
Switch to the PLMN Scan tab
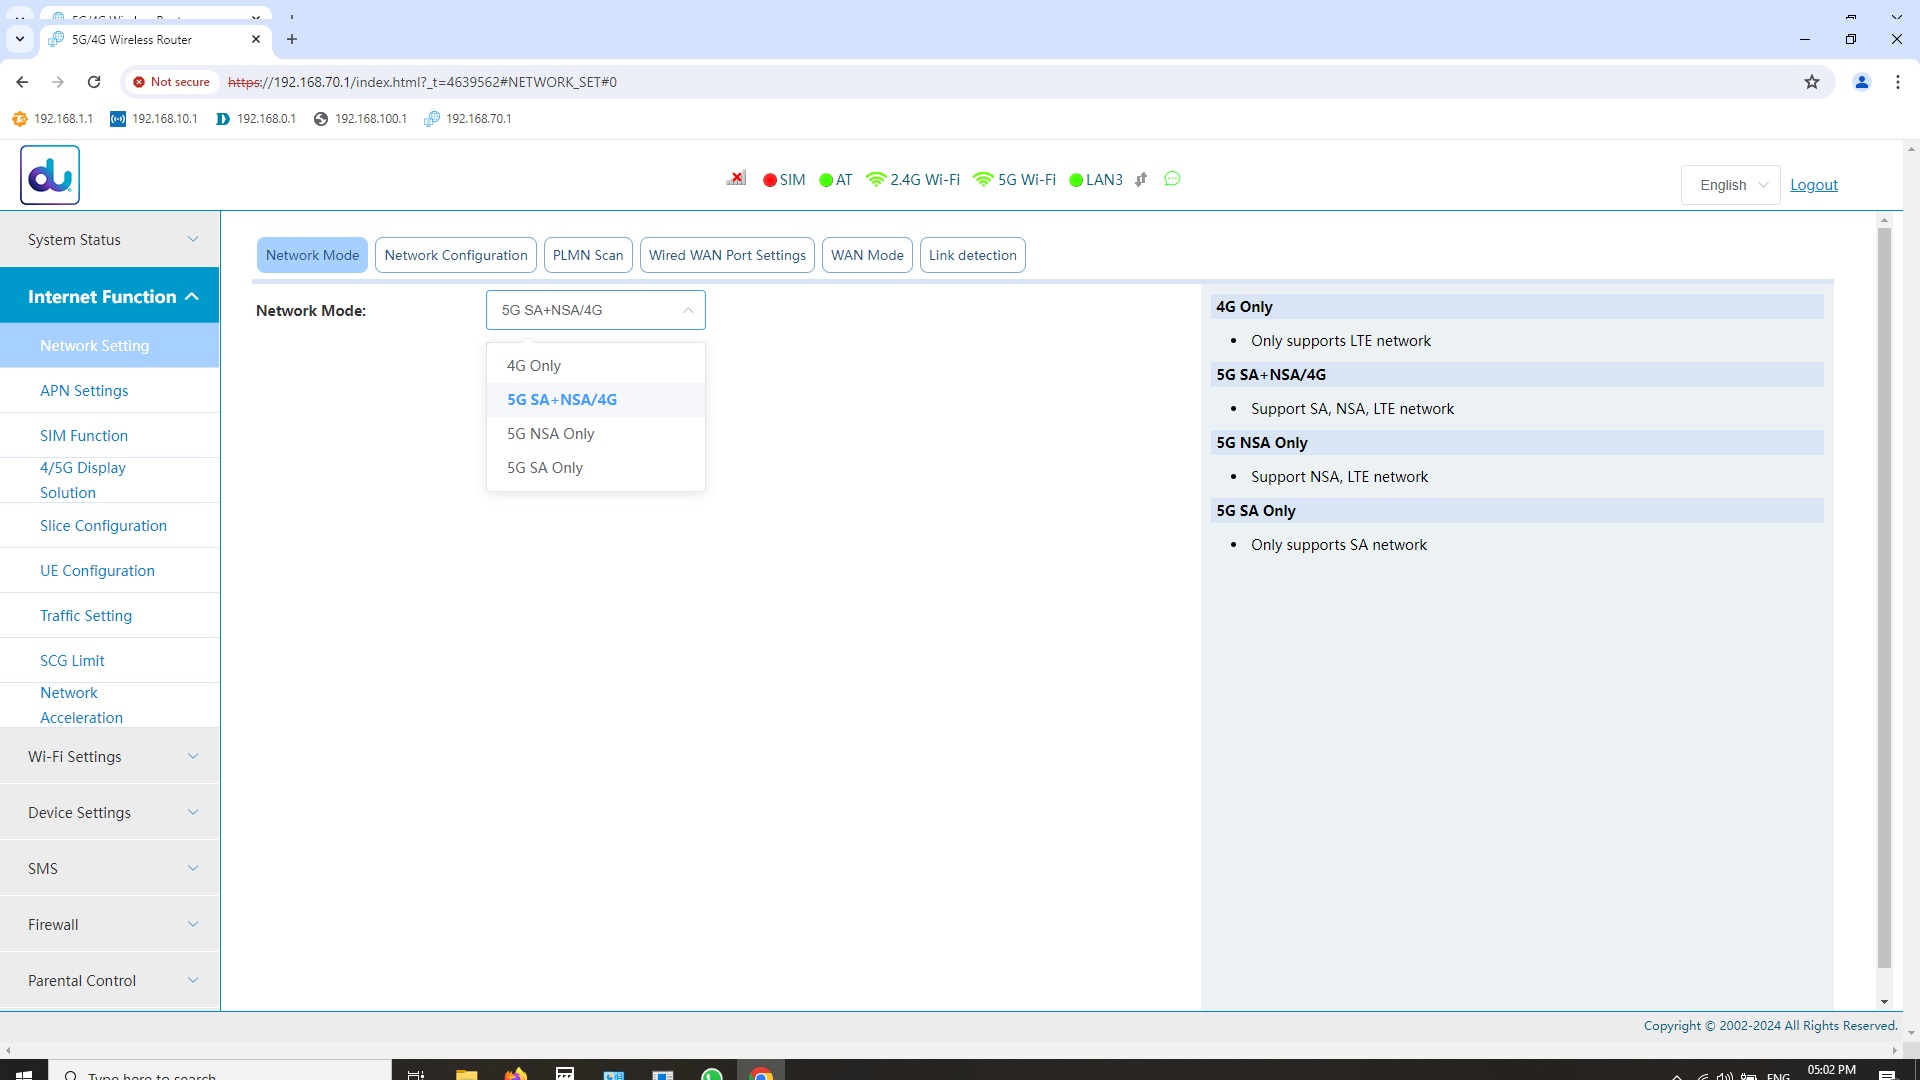point(587,255)
